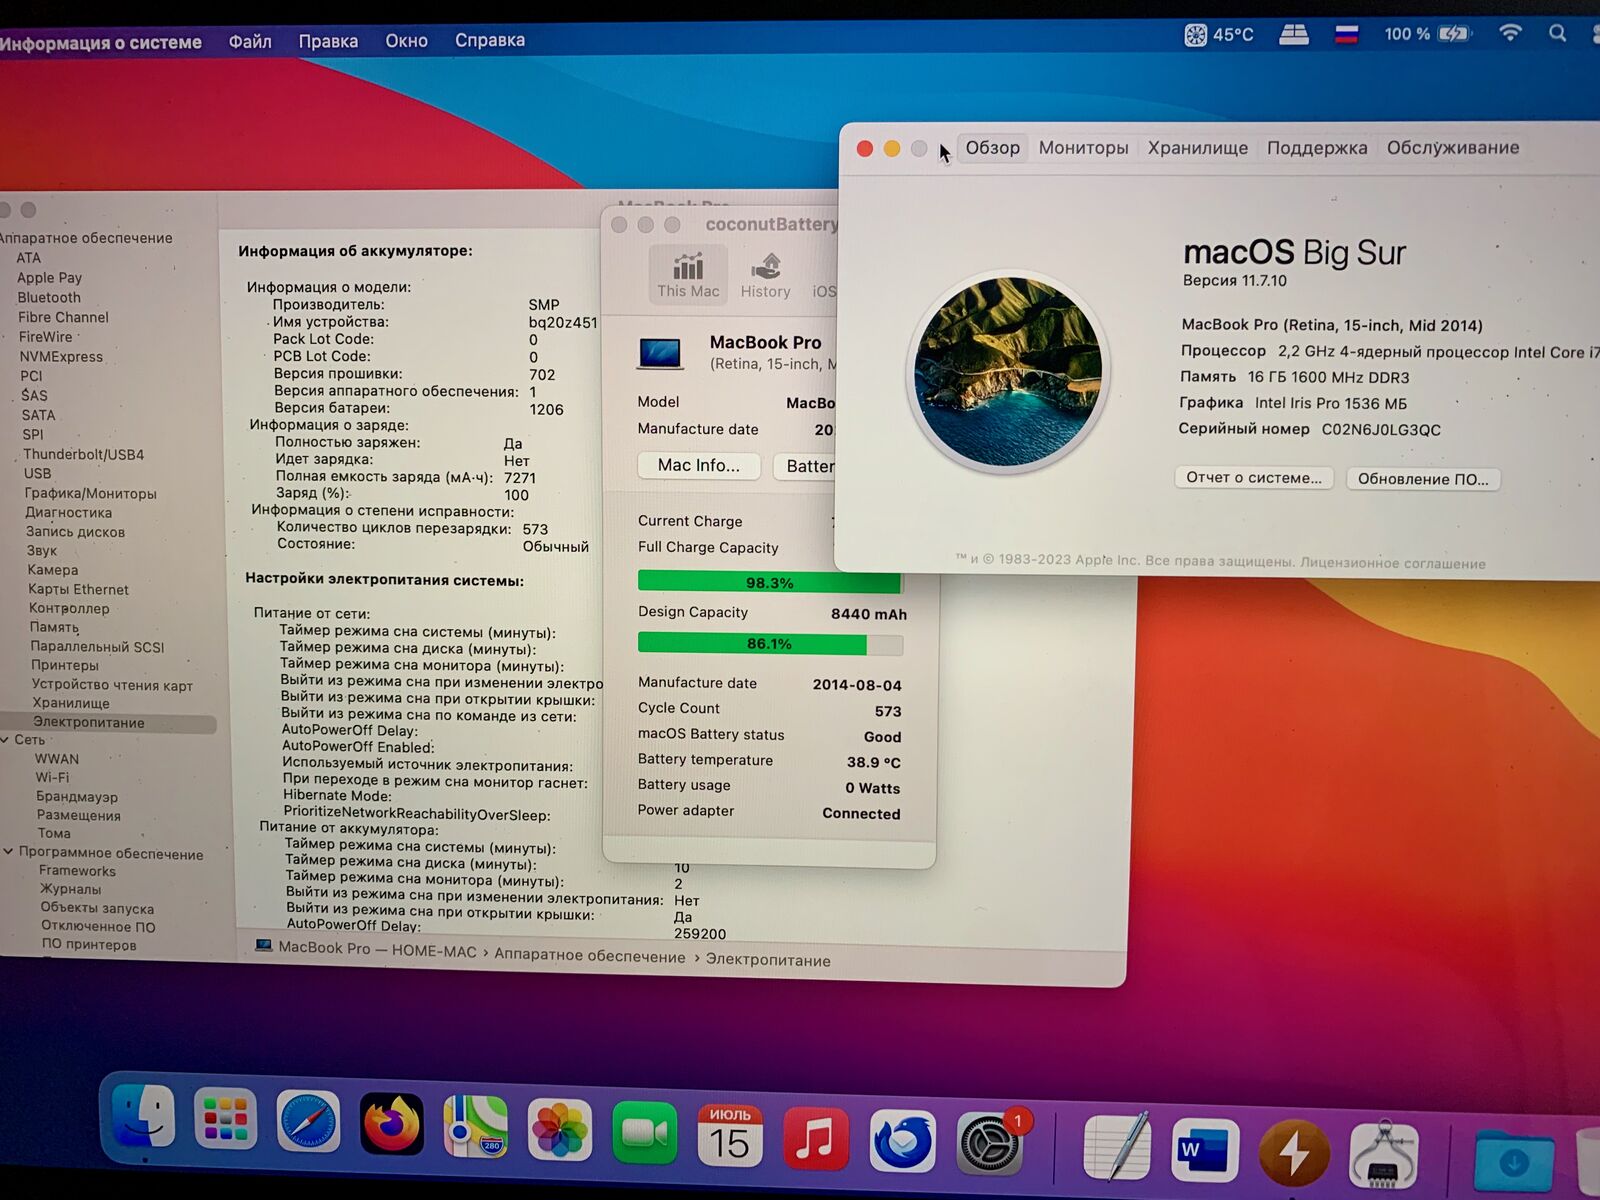Open Microsoft Word in the Dock

tap(1205, 1150)
